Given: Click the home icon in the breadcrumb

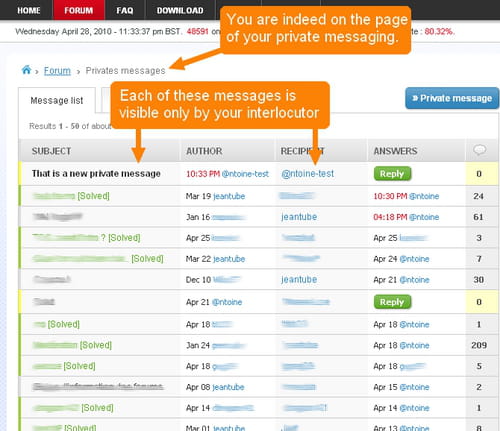Looking at the screenshot, I should pos(26,70).
